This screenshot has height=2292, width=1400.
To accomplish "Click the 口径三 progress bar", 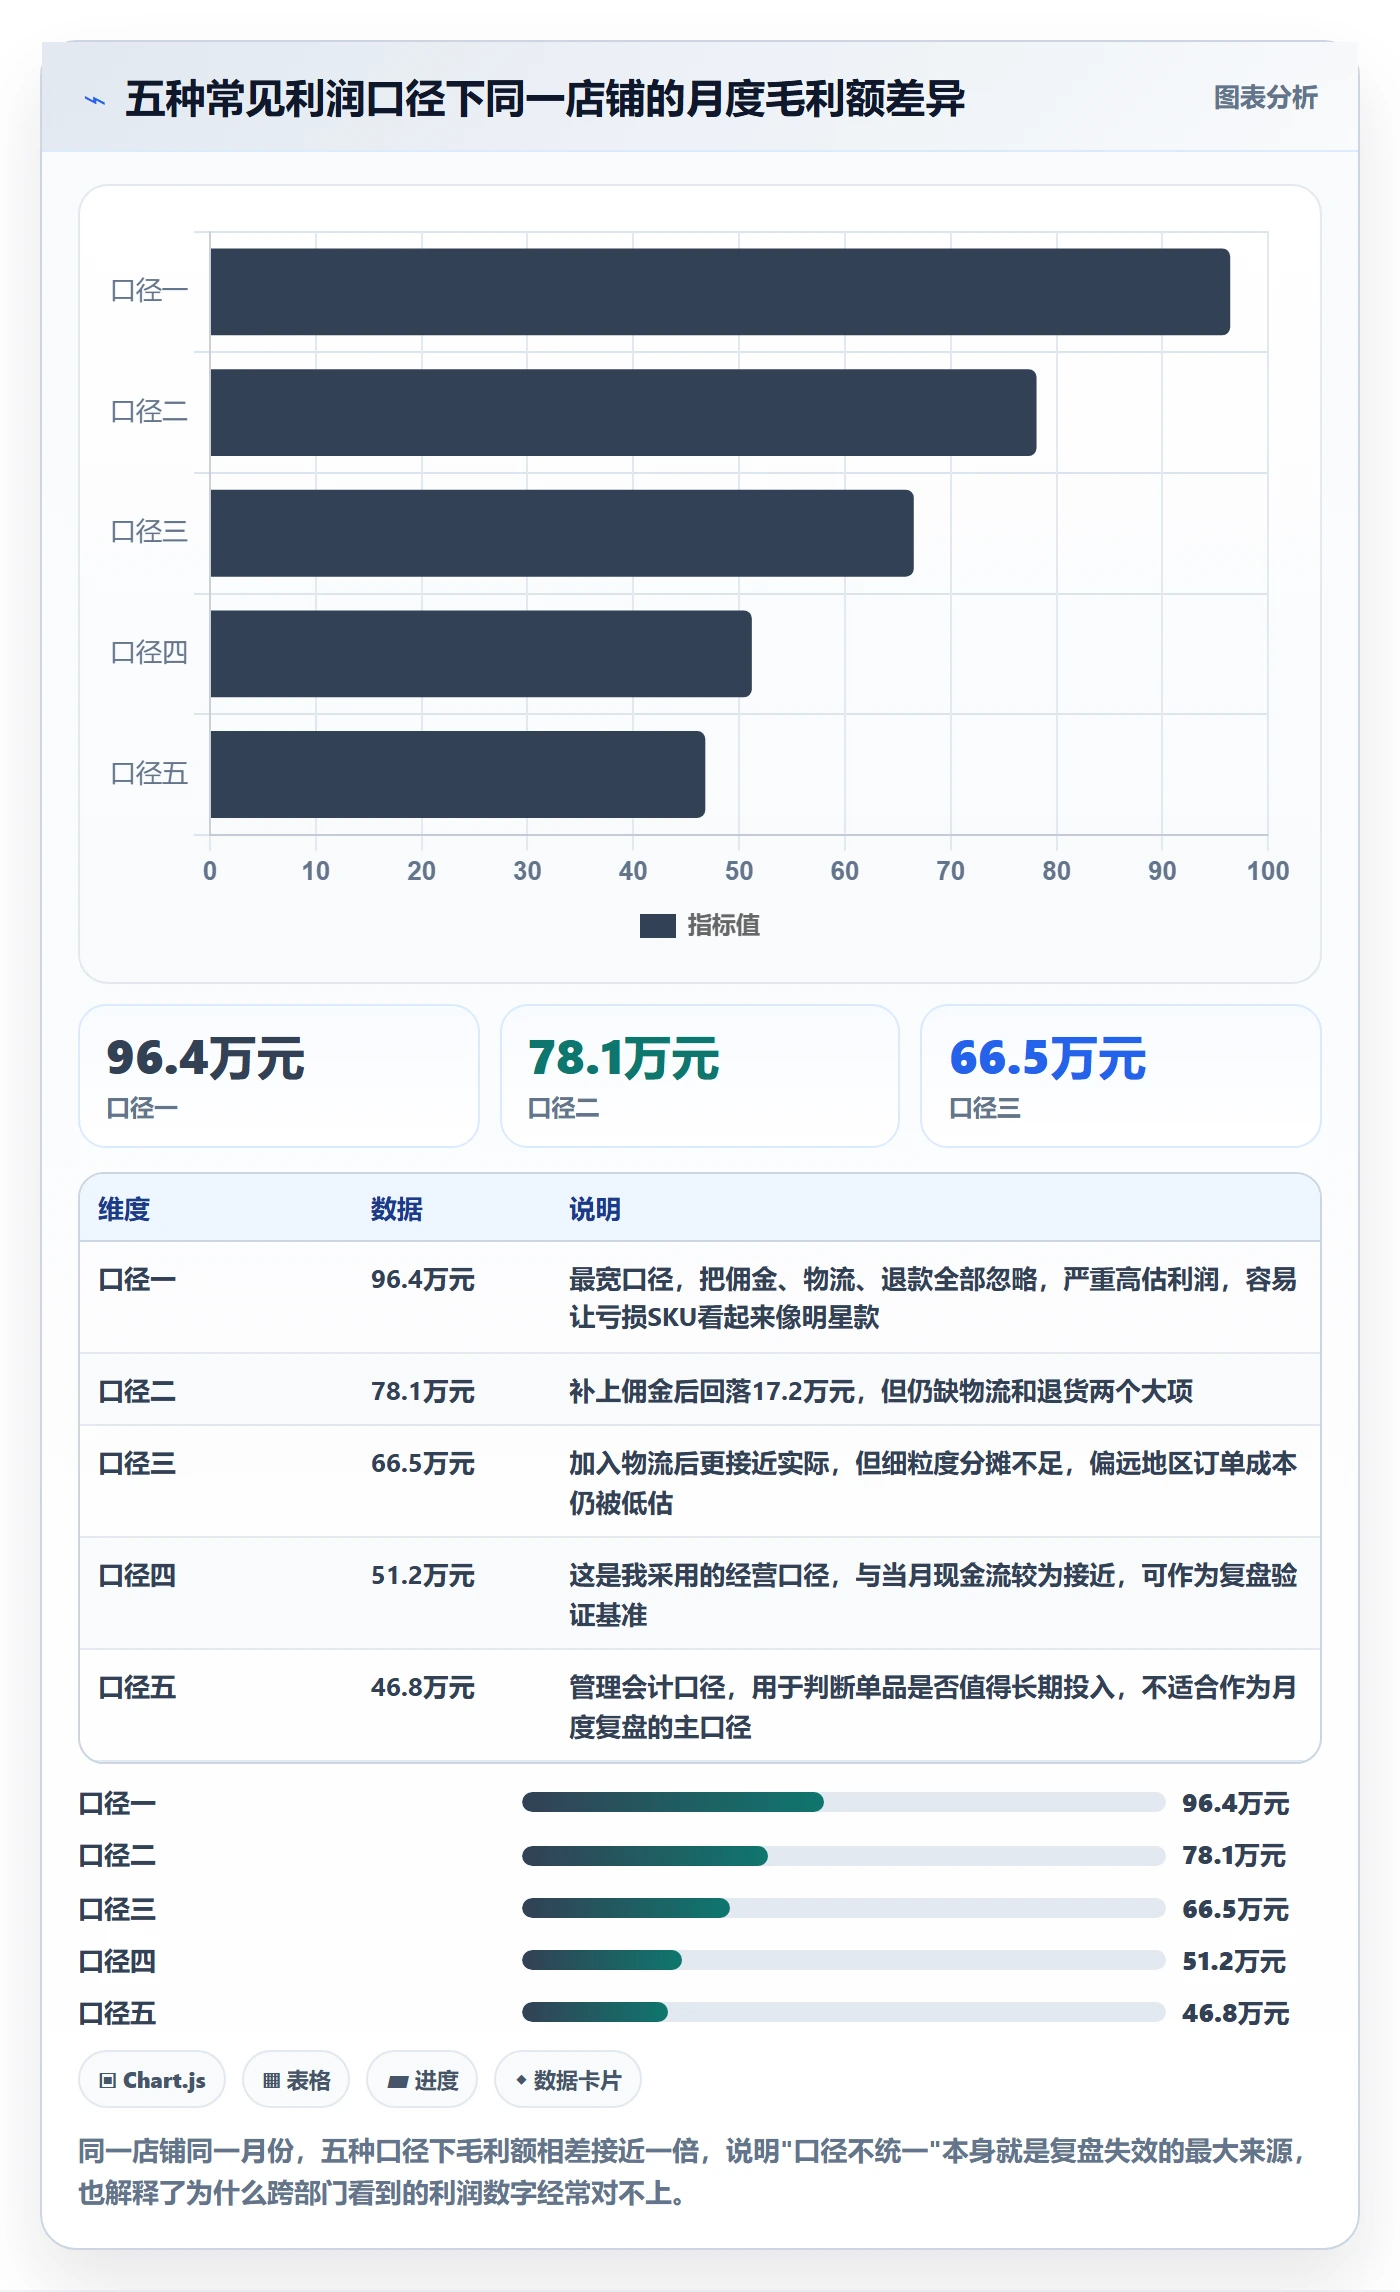I will (843, 1908).
